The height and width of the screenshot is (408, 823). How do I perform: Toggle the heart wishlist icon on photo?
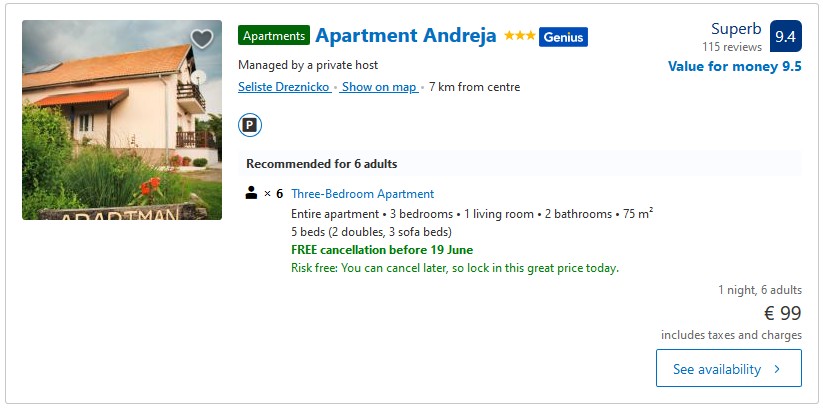tap(202, 39)
